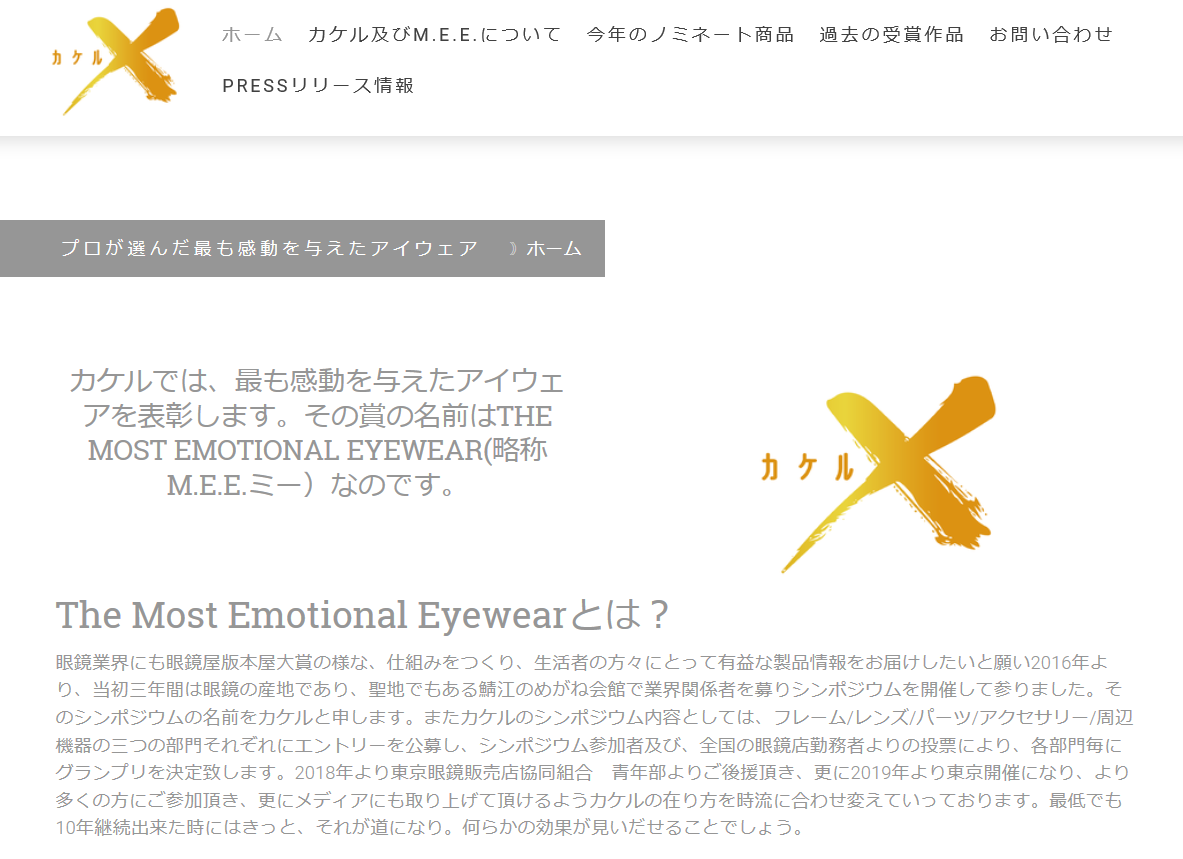Click the line starting グランプリを決定致します。2018年
The height and width of the screenshot is (859, 1183).
(592, 772)
